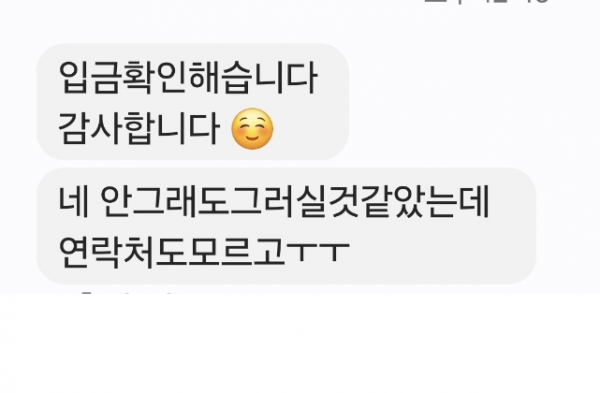600x393 pixels.
Task: Click the 모르고 text before ㅜㅜ
Action: coord(236,252)
